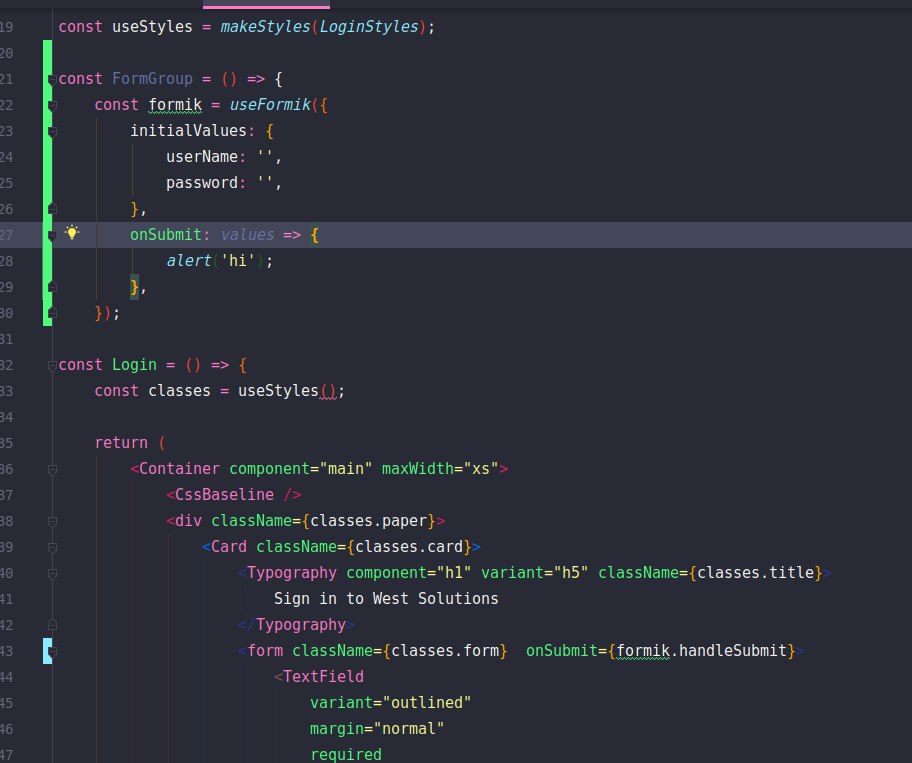Click the TextField tag name
Image resolution: width=912 pixels, height=763 pixels.
[323, 676]
